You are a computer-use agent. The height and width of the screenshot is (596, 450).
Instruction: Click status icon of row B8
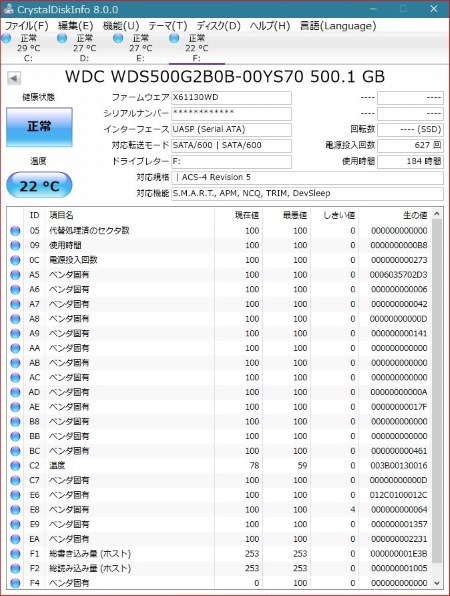coord(15,422)
